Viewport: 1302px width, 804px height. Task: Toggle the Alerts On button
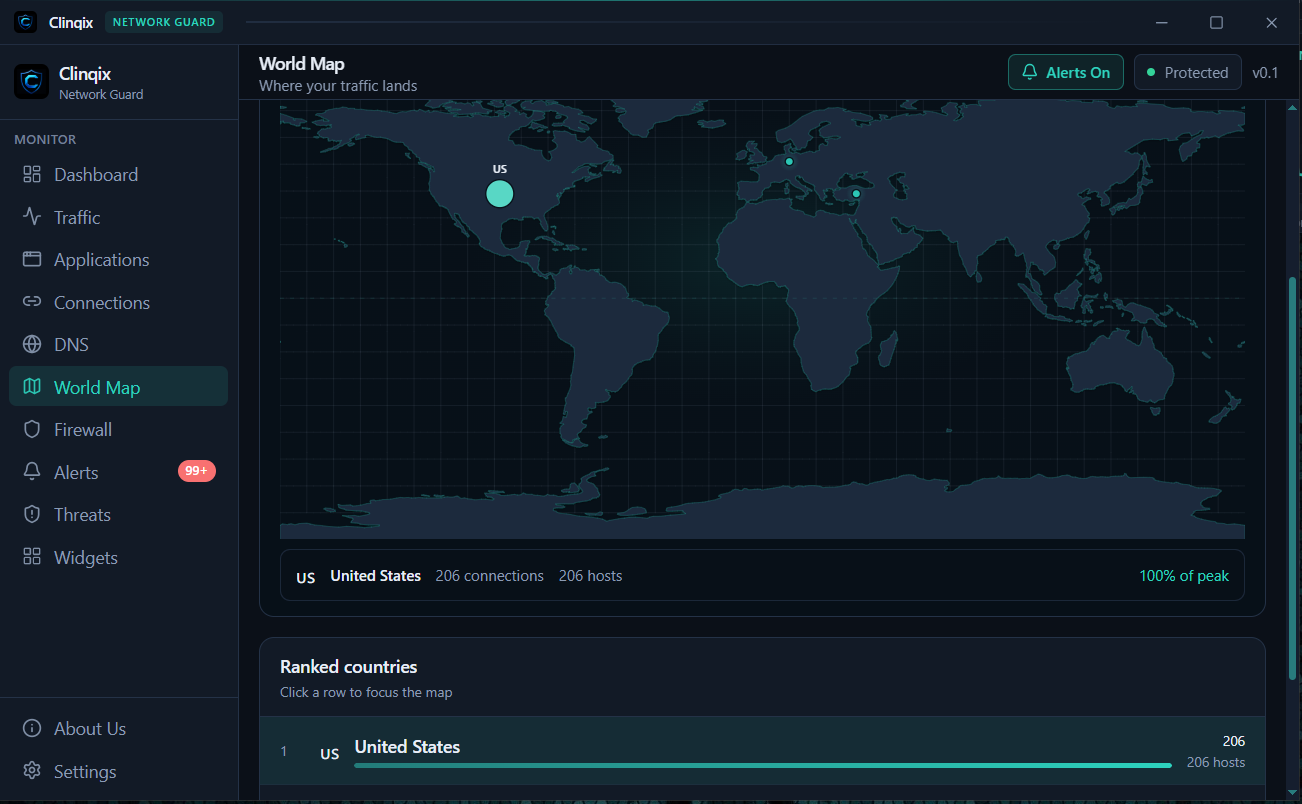(x=1066, y=73)
